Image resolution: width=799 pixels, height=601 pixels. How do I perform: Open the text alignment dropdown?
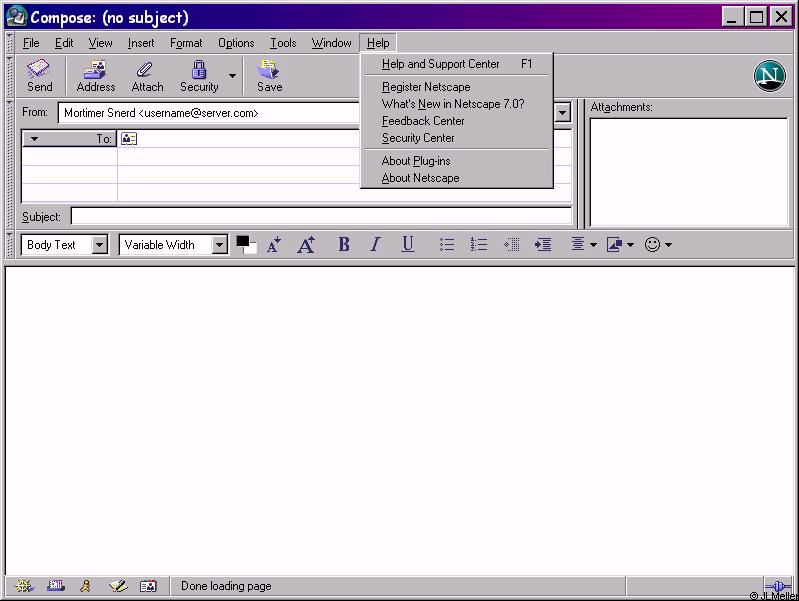click(583, 245)
